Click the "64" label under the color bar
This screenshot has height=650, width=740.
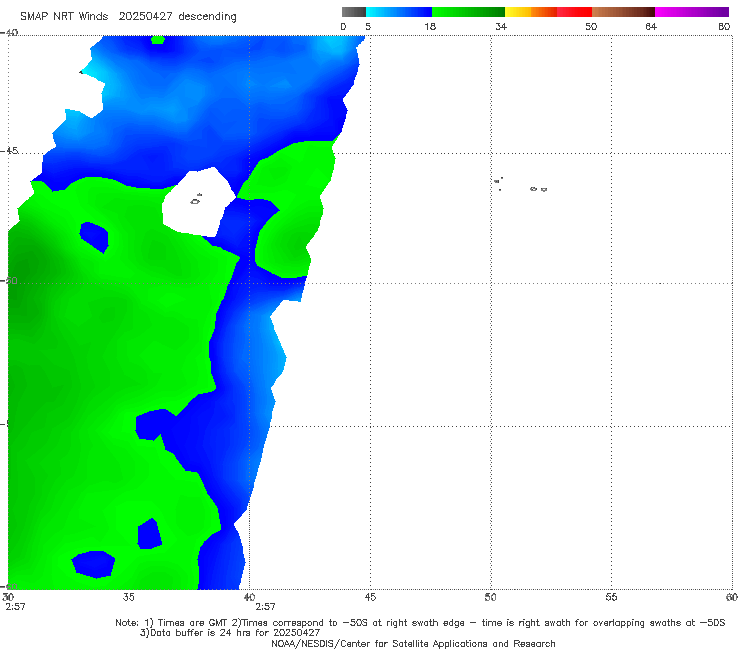(x=651, y=27)
